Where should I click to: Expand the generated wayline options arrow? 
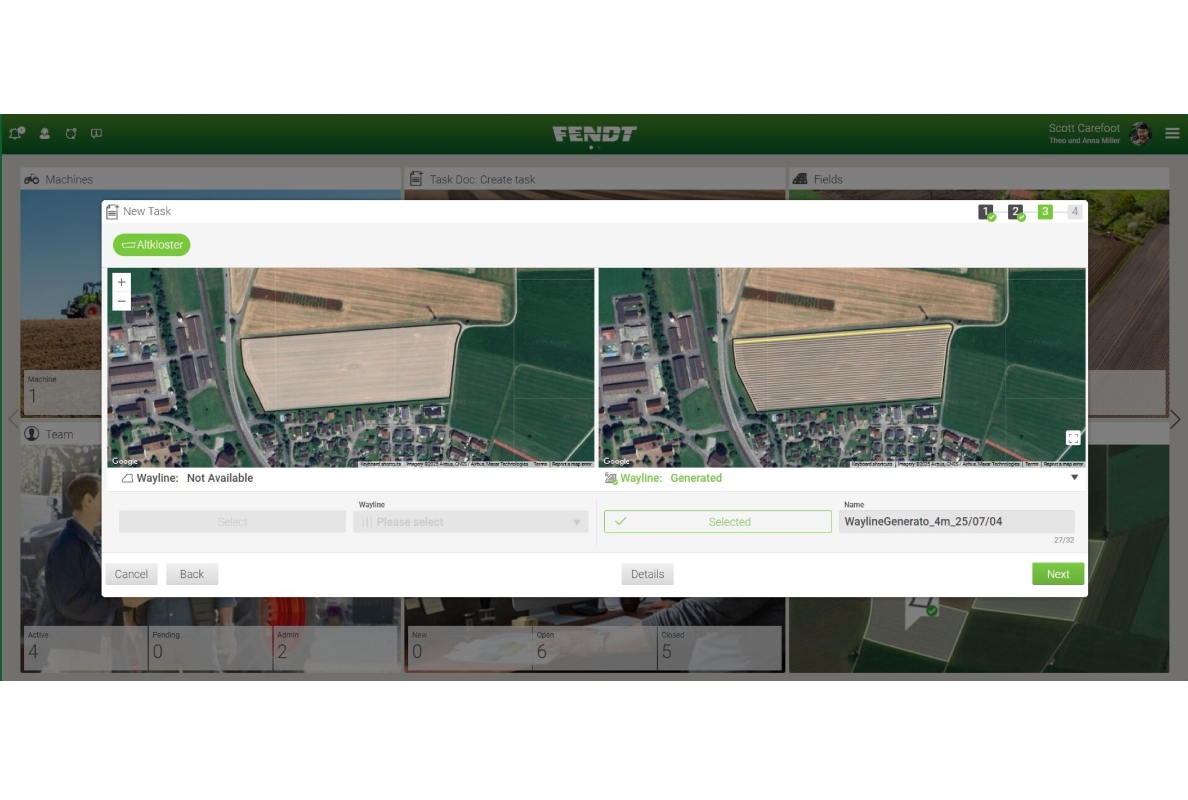[1074, 477]
